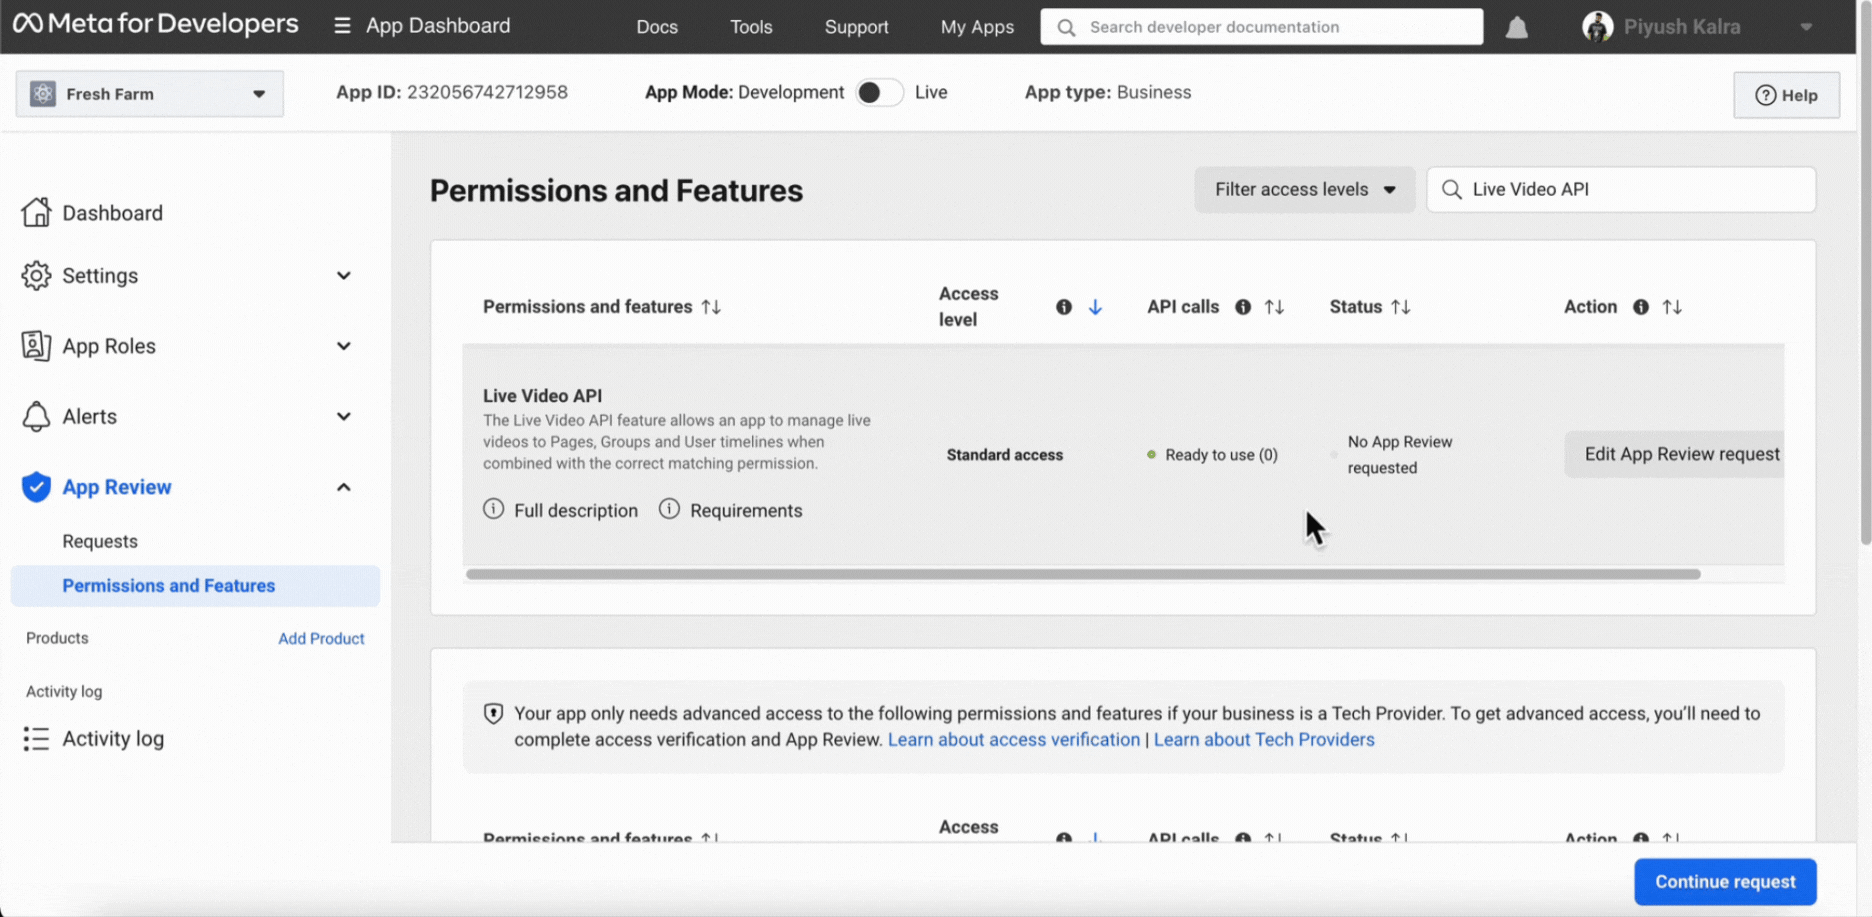Expand the Settings section chevron
1872x917 pixels.
pos(344,275)
